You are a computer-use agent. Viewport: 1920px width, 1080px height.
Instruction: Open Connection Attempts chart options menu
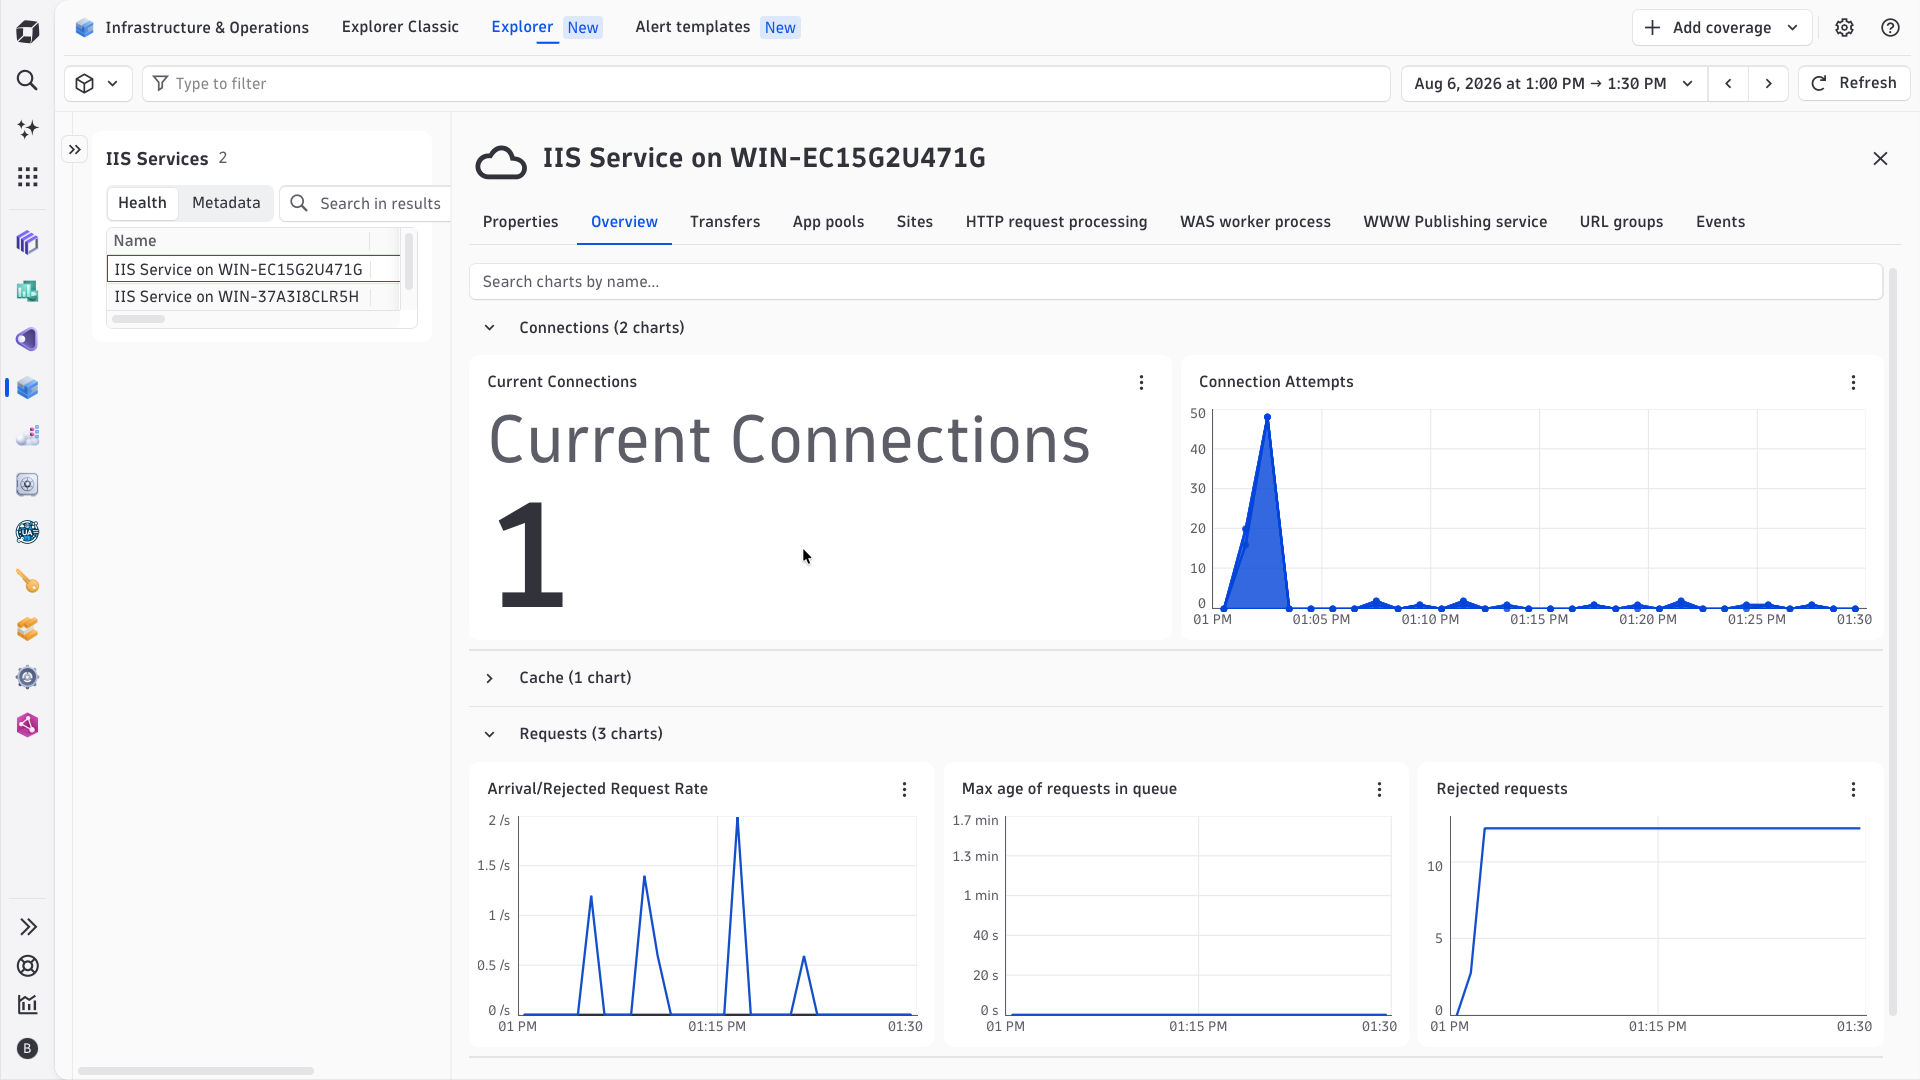[1853, 383]
